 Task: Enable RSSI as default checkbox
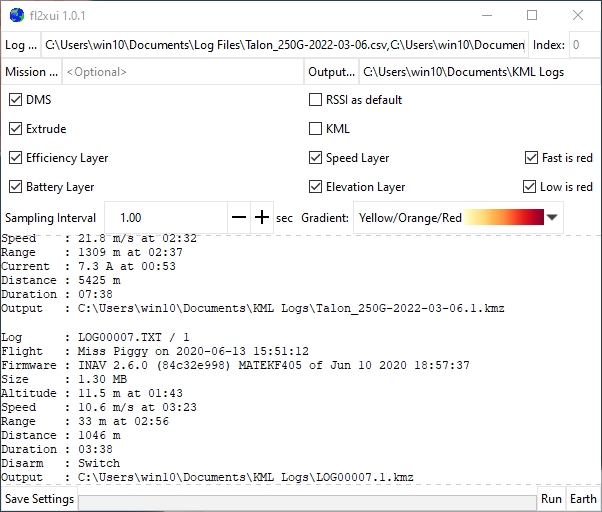(x=316, y=100)
